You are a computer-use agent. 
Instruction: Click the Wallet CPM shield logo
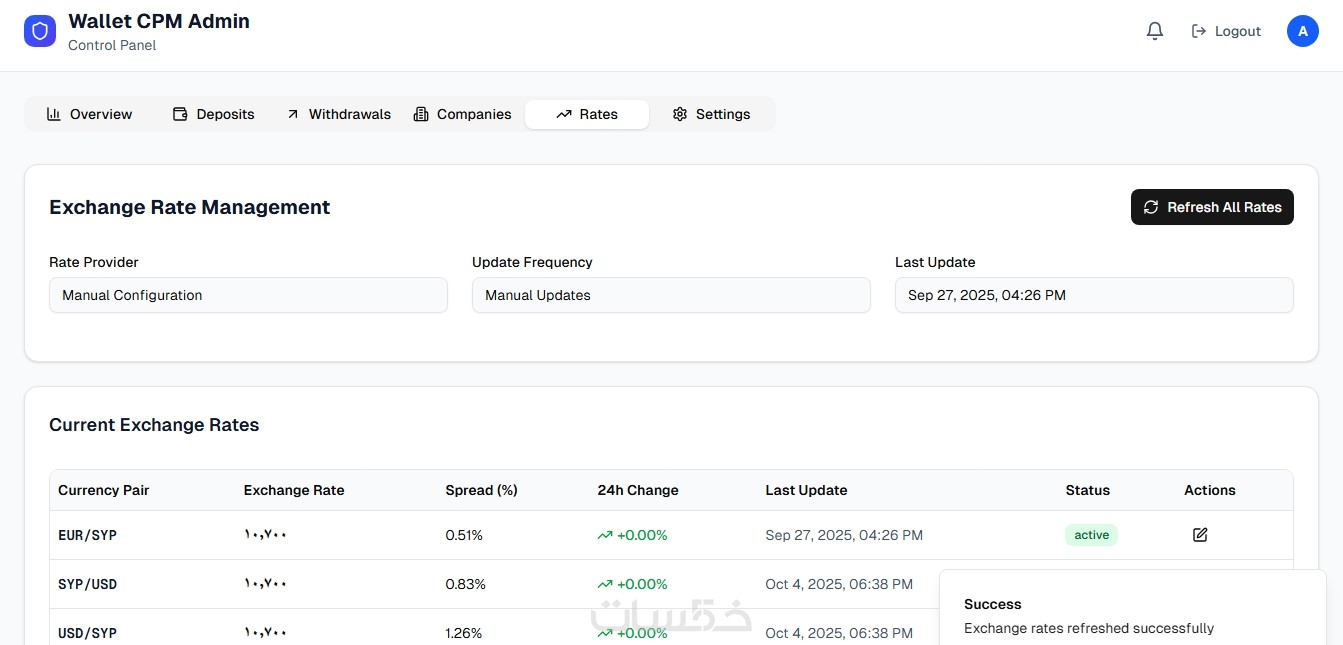coord(40,31)
